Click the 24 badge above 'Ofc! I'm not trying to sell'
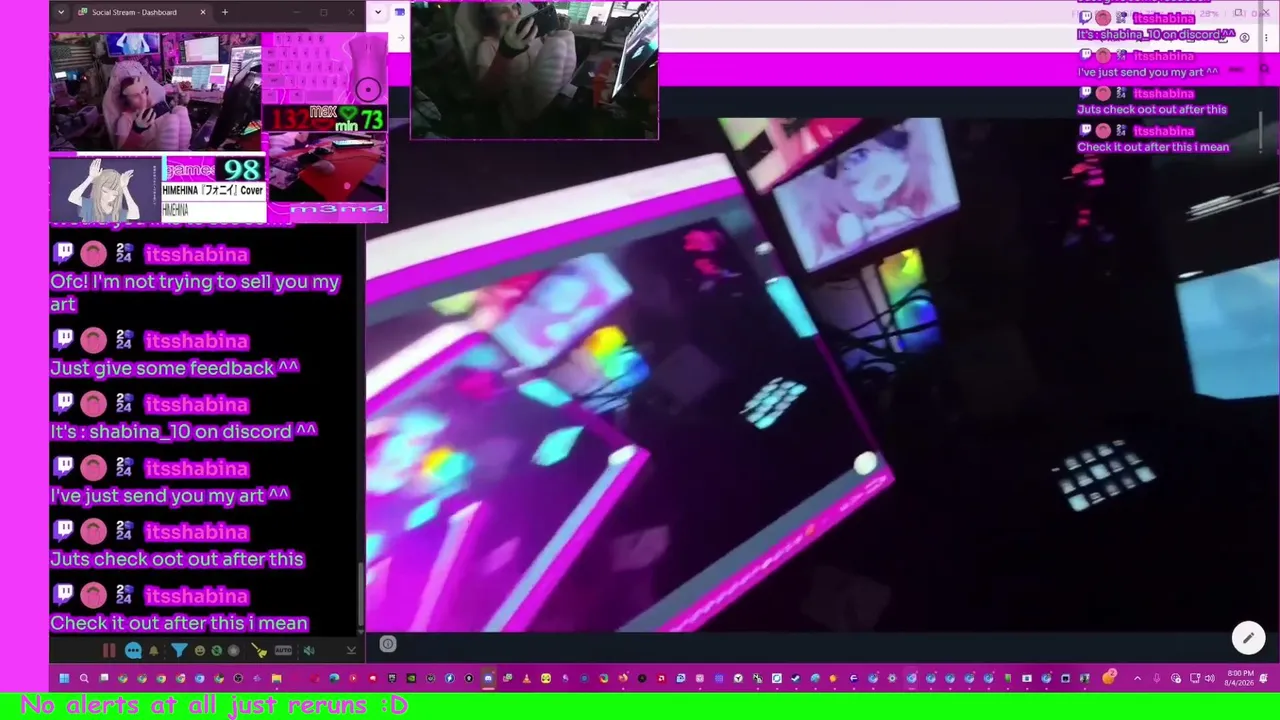 tap(124, 254)
